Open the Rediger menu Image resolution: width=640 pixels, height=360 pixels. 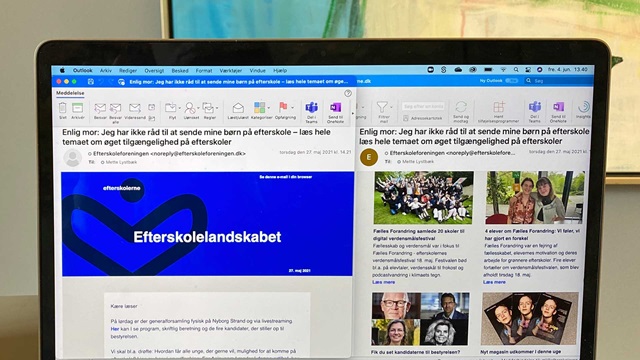pos(128,71)
